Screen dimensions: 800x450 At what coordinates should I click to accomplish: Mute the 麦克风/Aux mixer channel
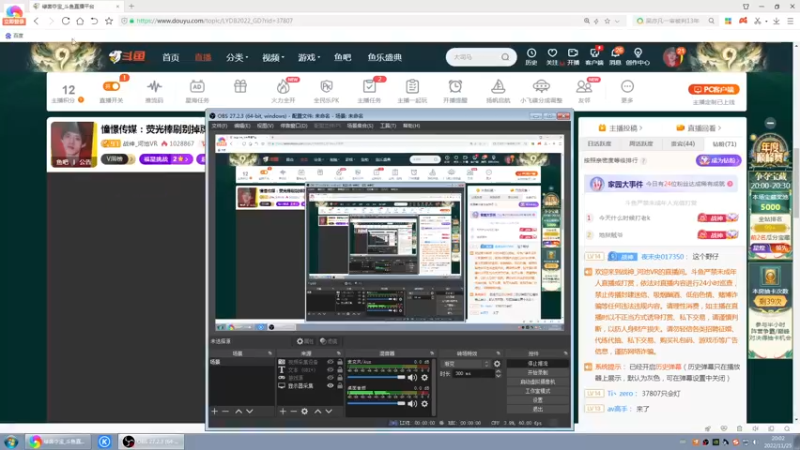[x=412, y=378]
